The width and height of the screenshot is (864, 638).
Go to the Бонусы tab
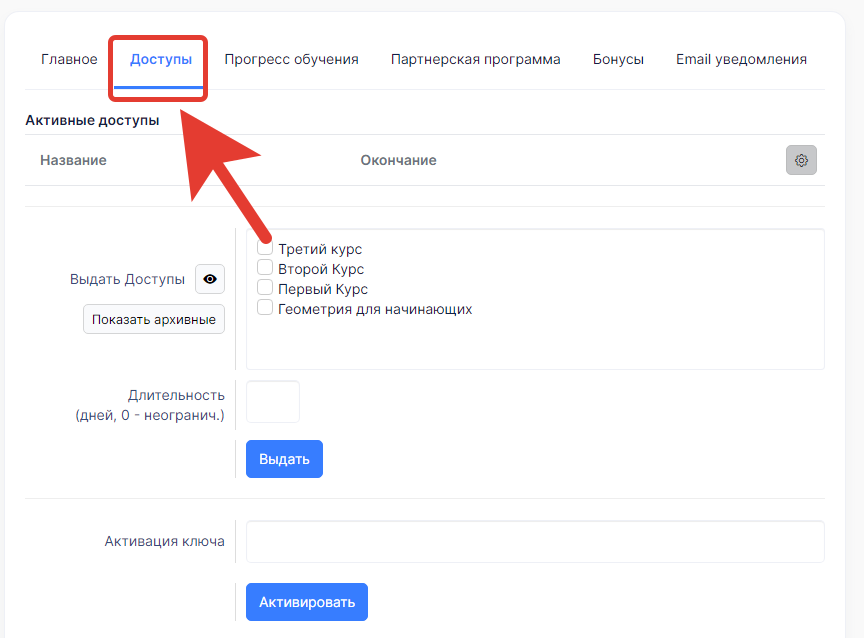pos(618,60)
